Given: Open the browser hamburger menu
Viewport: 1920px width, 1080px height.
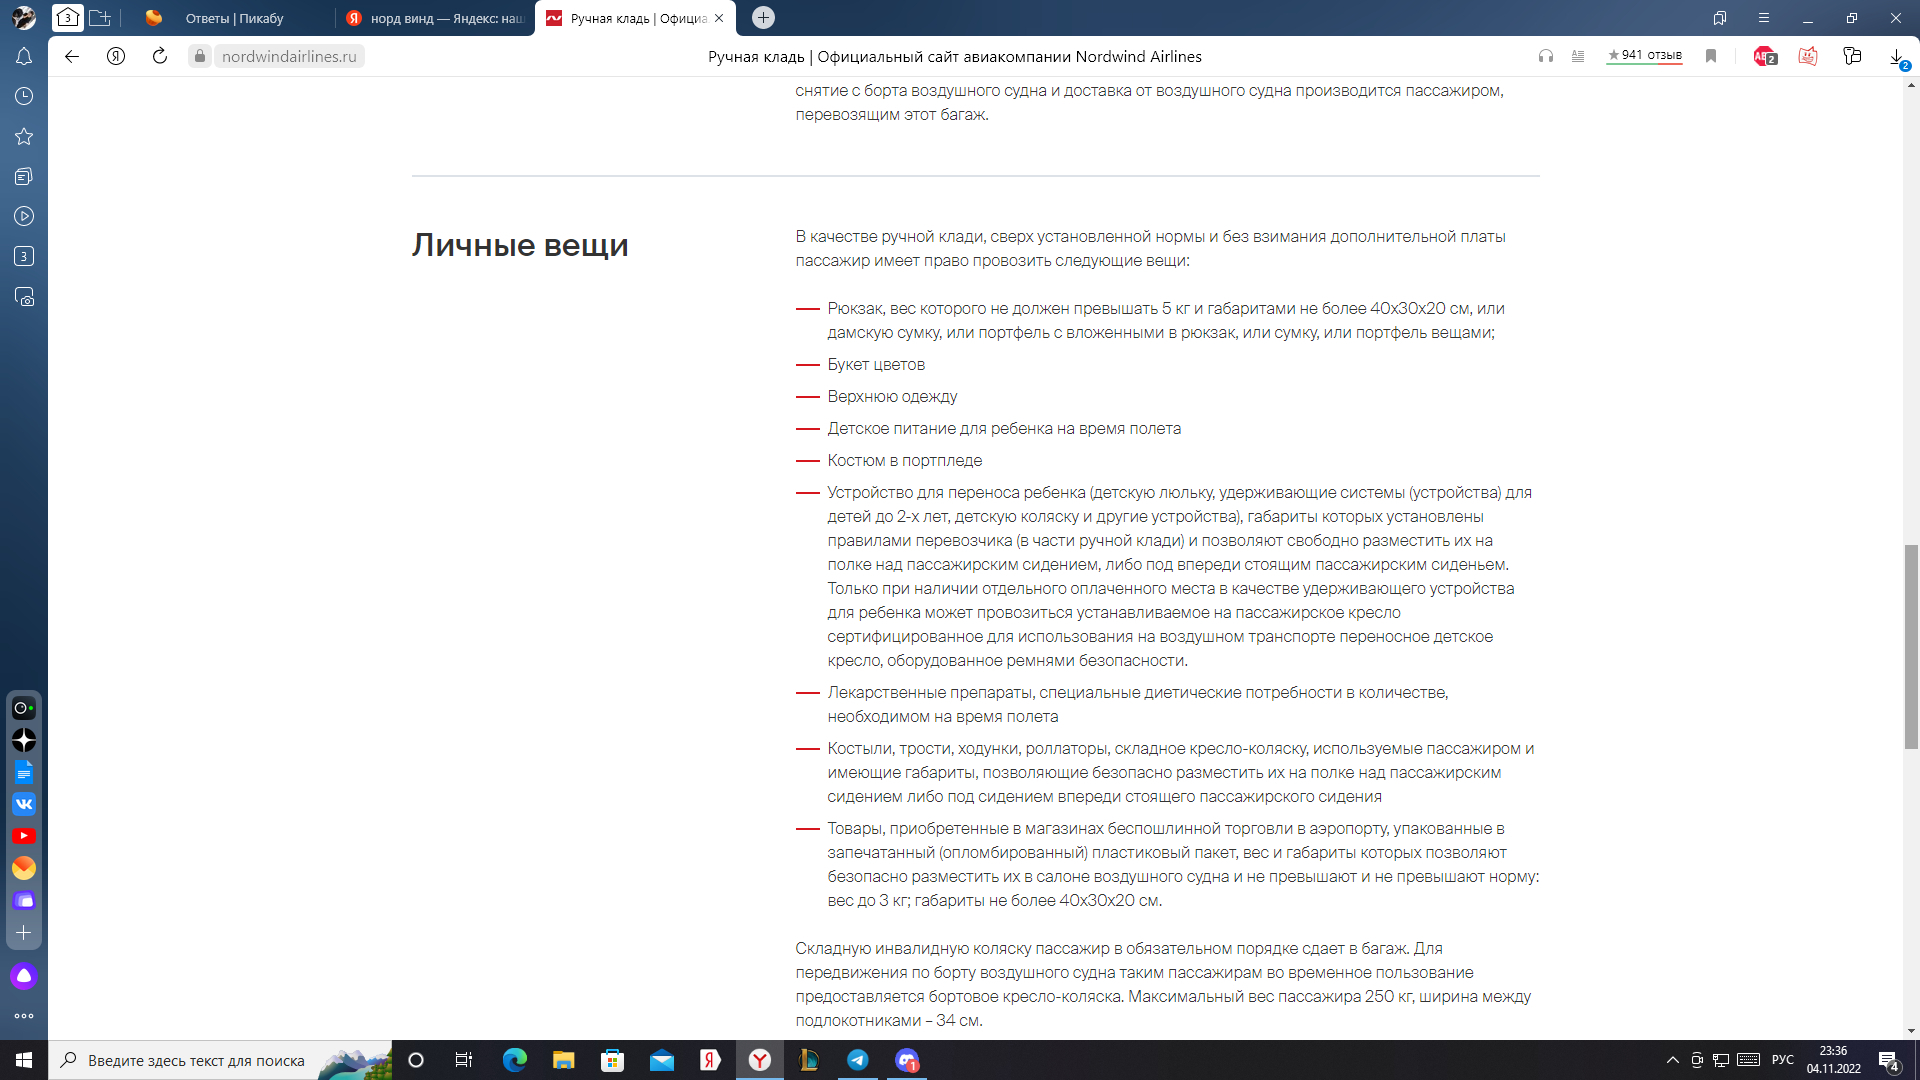Looking at the screenshot, I should click(1764, 18).
